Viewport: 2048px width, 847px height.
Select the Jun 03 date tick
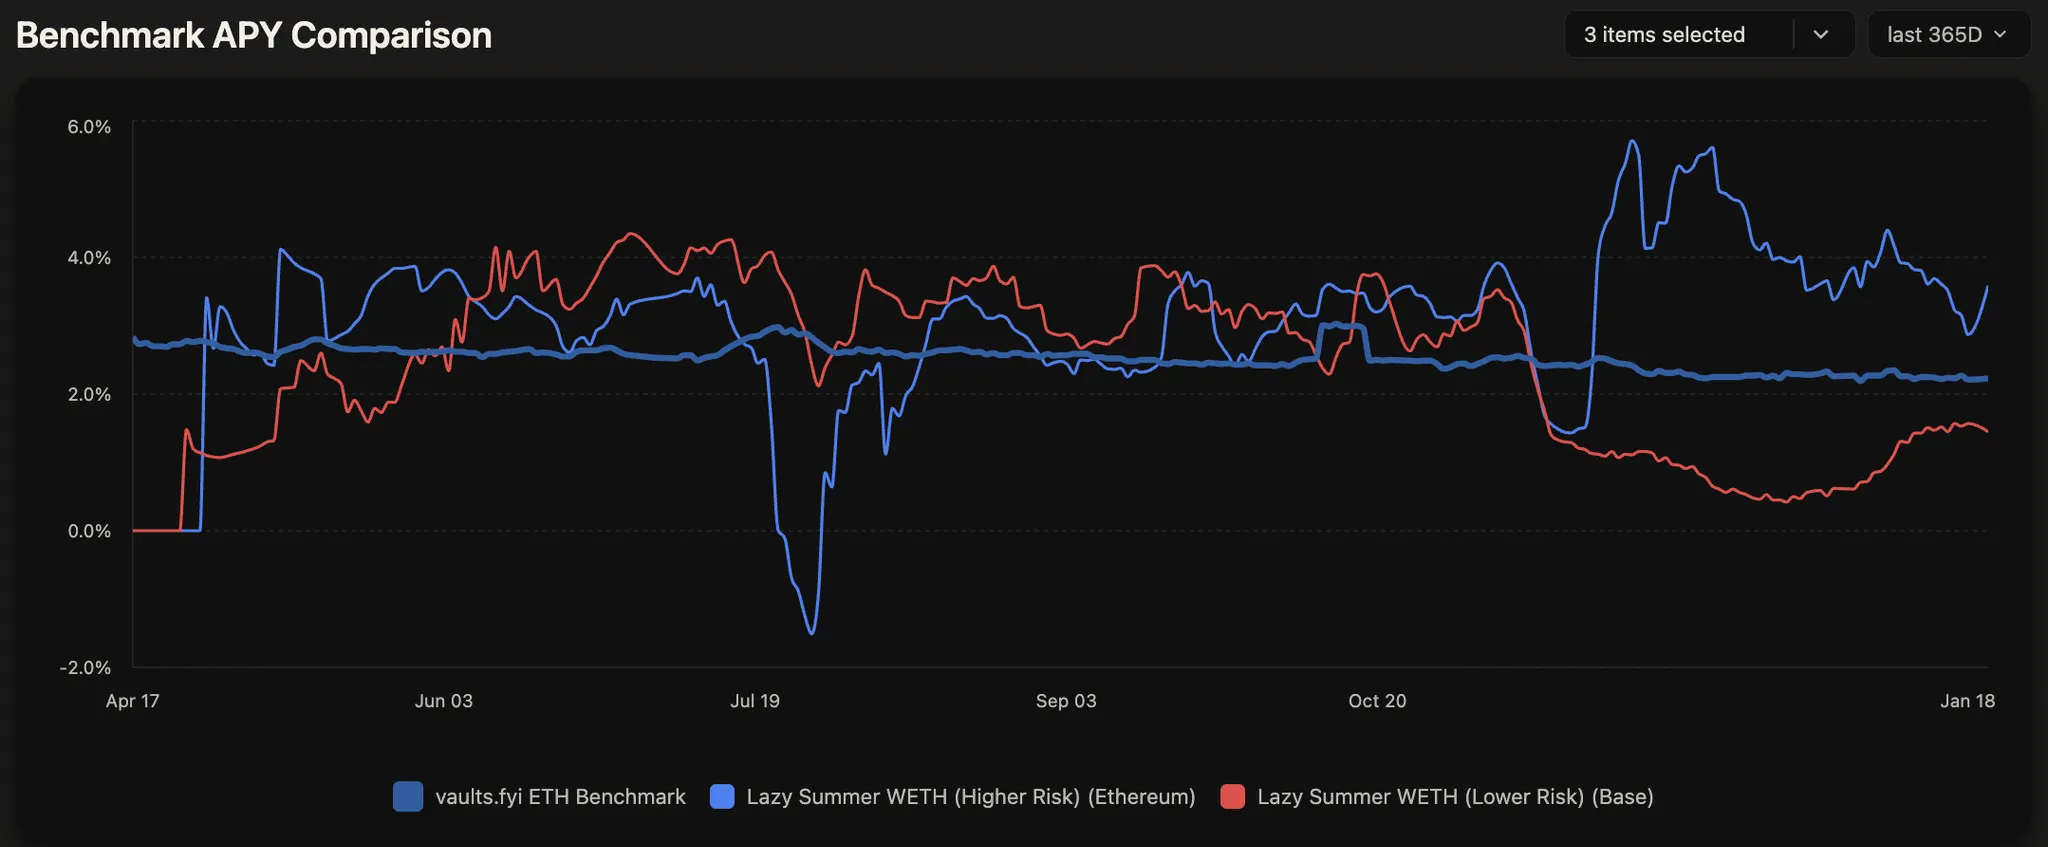click(444, 701)
